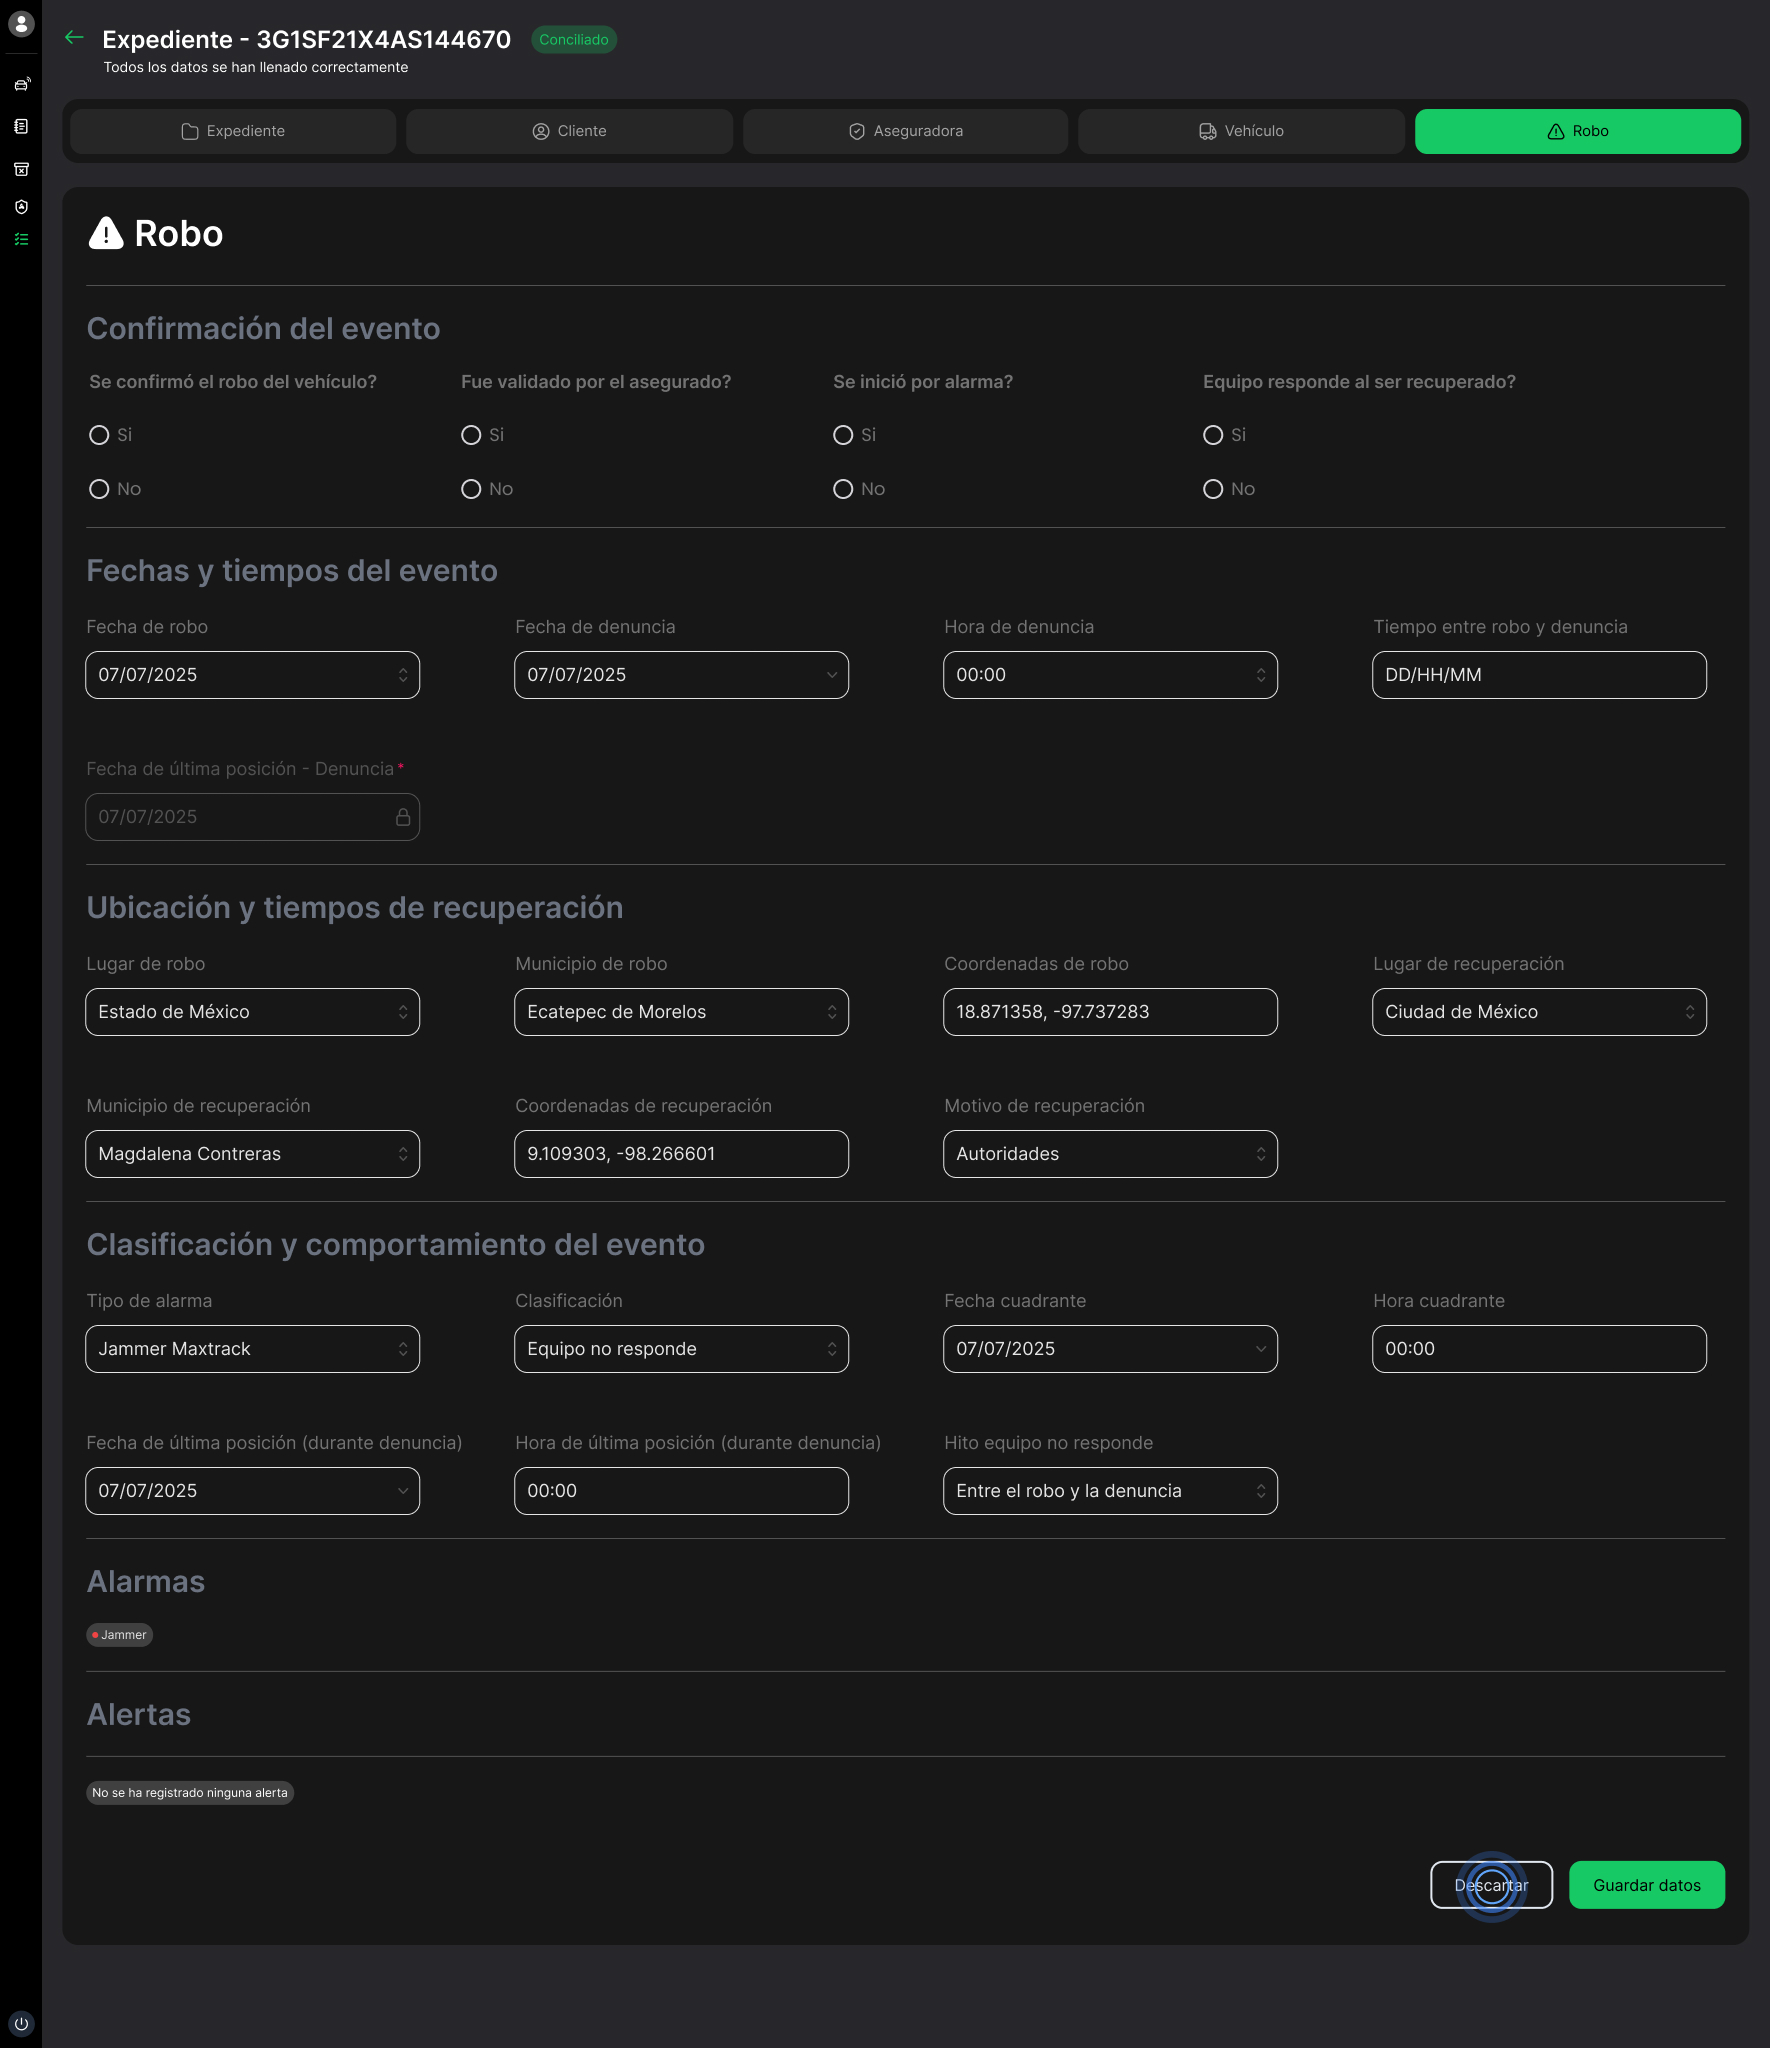Image resolution: width=1770 pixels, height=2048 pixels.
Task: Select No for equipo responde al ser recuperado
Action: coord(1213,489)
